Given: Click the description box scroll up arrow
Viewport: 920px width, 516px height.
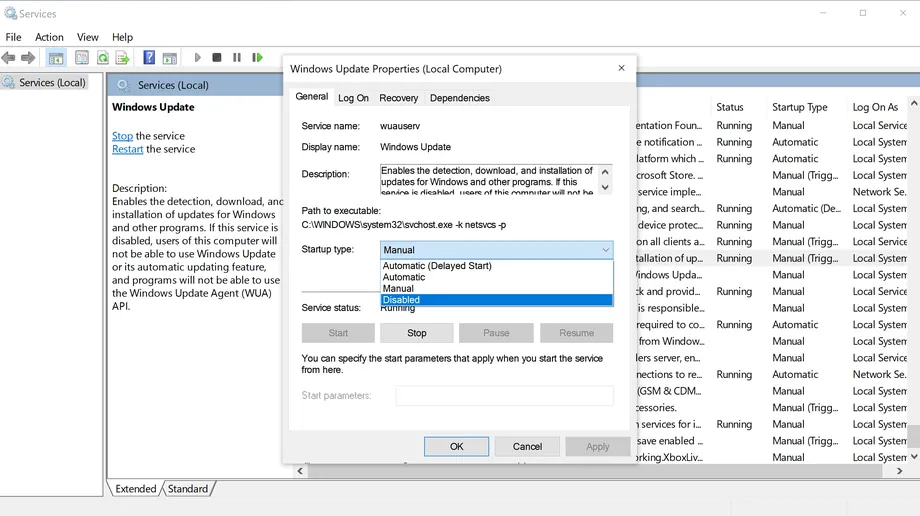Looking at the screenshot, I should 606,171.
